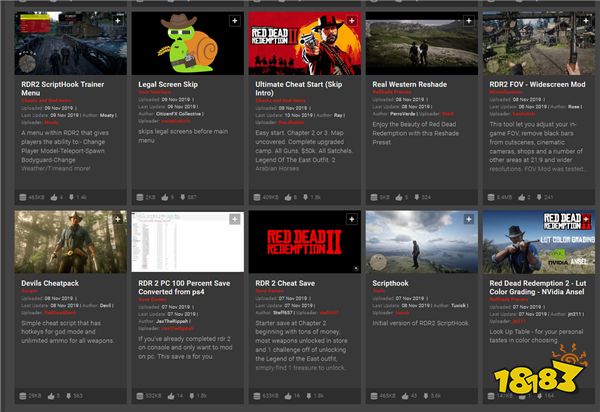This screenshot has height=412, width=600.
Task: Click the plus icon on Devils Cheatpack thumbnail
Action: [117, 220]
